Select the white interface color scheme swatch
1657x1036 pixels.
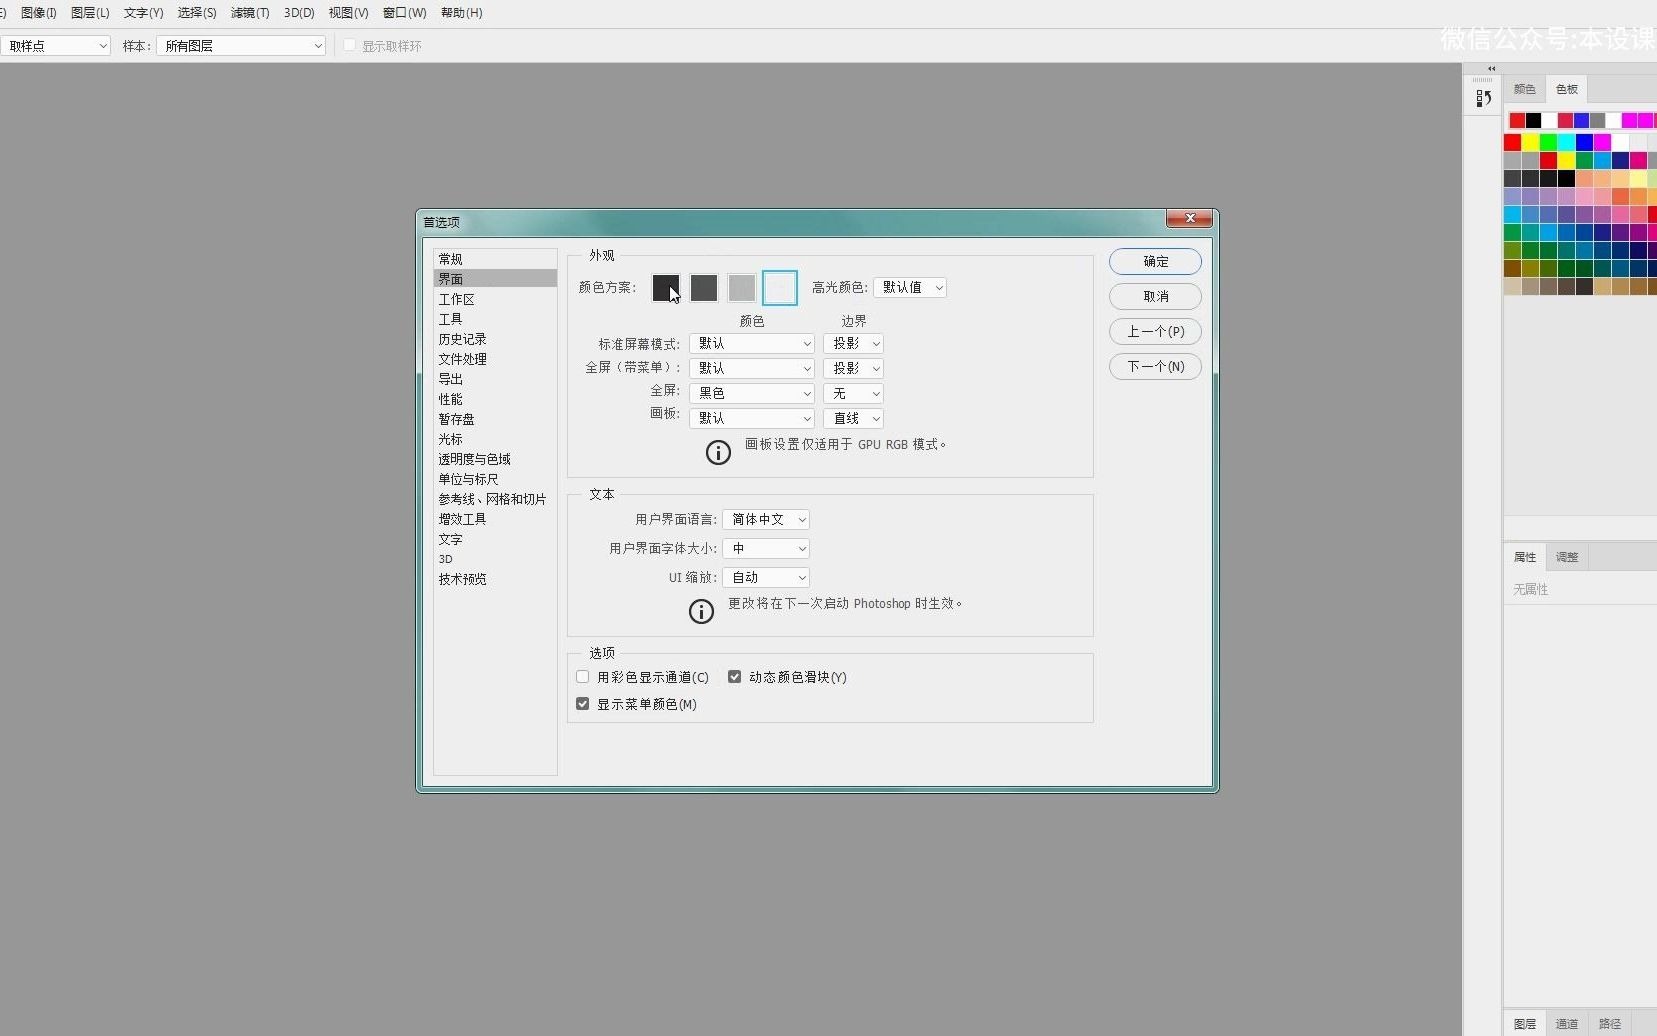[780, 288]
